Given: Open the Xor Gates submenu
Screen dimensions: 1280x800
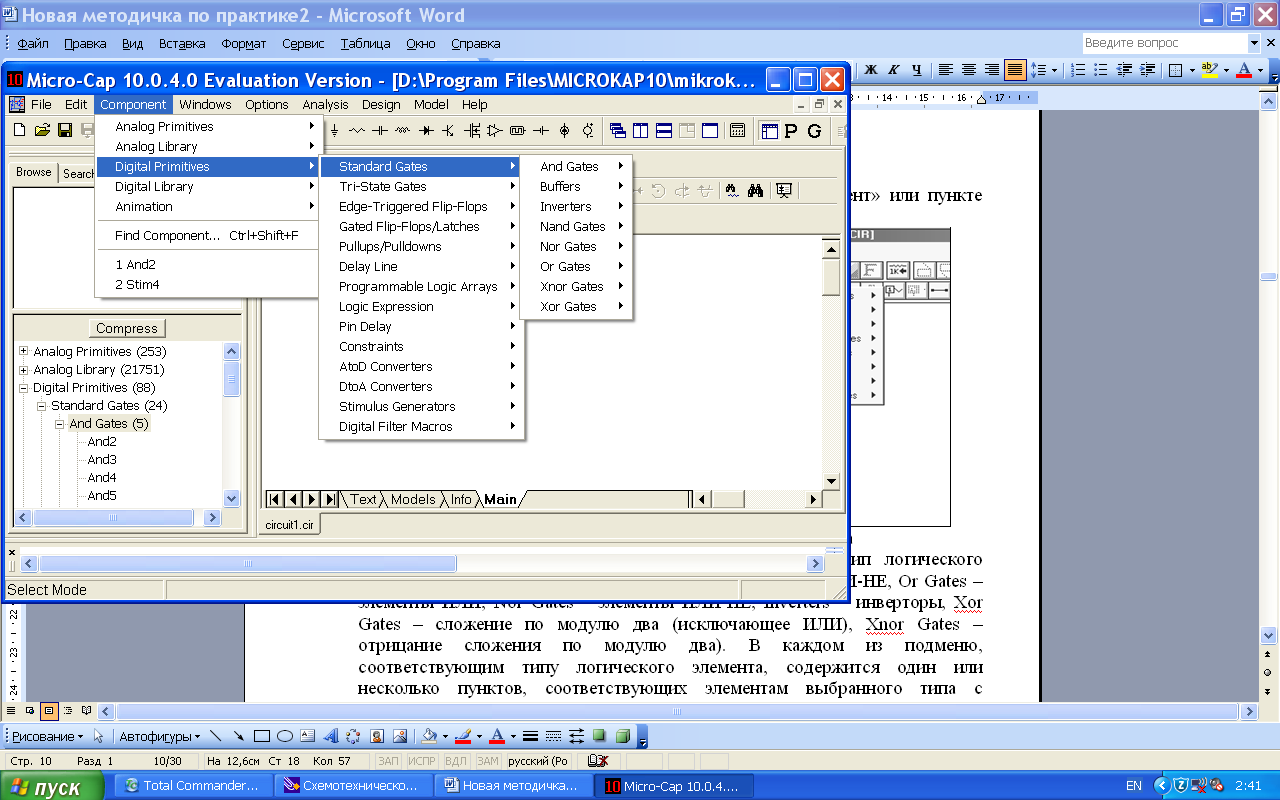Looking at the screenshot, I should coord(576,306).
